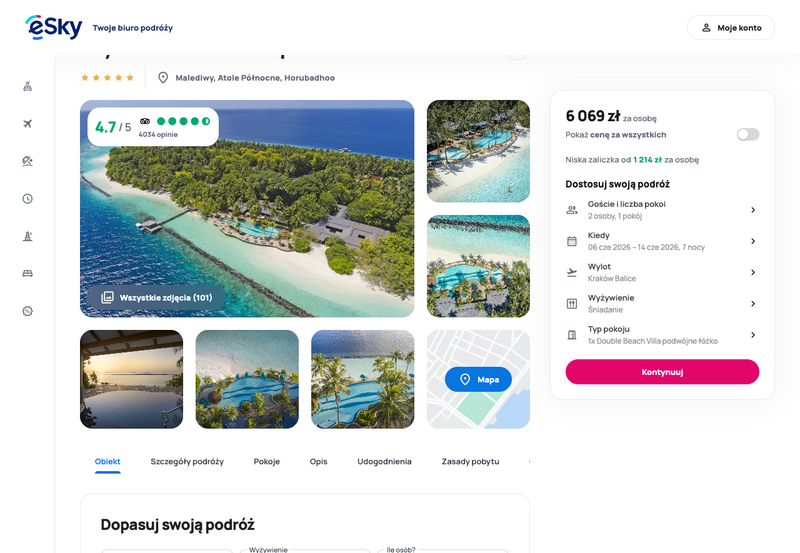Switch to 'Szczegóły podróży' tab
Viewport: 800px width, 553px height.
pos(187,462)
